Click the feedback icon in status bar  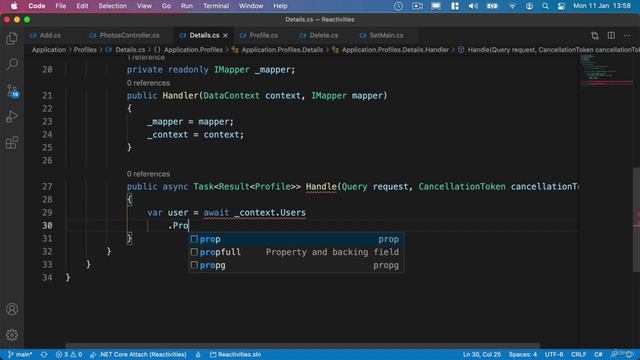[613, 354]
